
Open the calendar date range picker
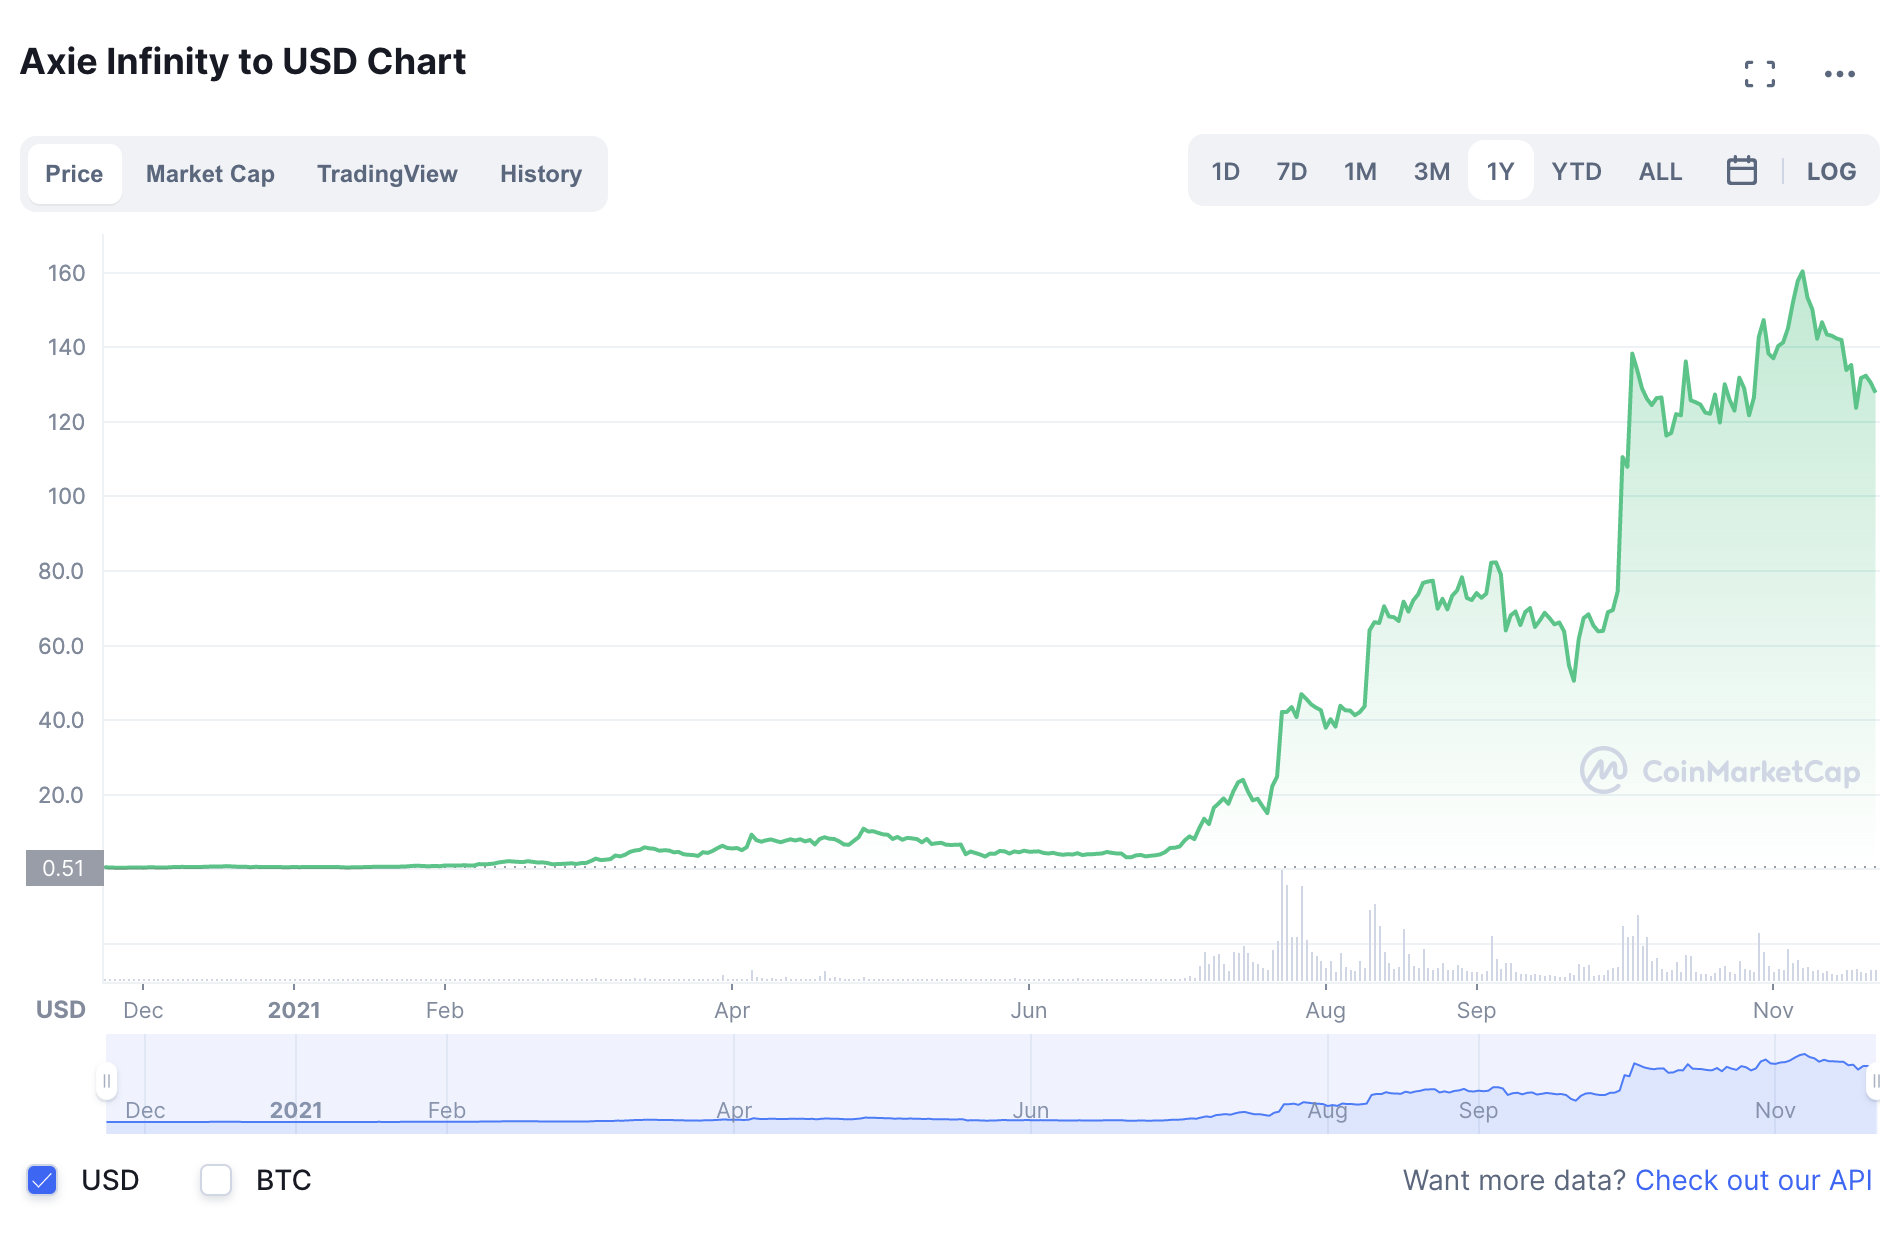click(1741, 171)
